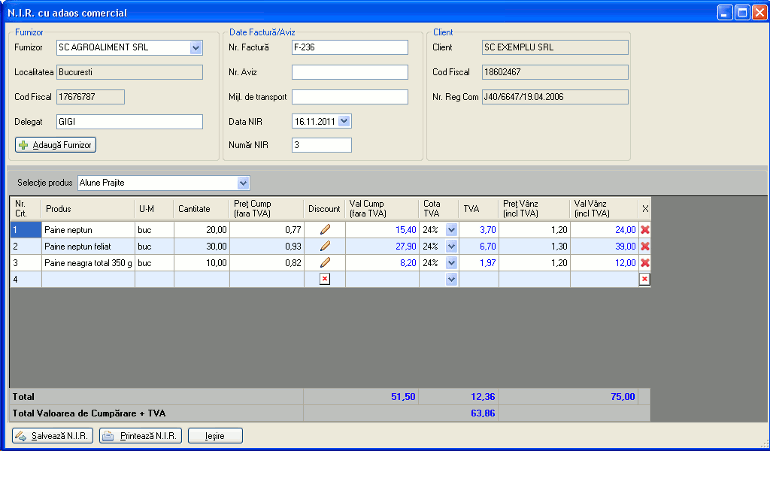770x501 pixels.
Task: Click the purchase plus TVA total 63,86
Action: click(x=483, y=413)
